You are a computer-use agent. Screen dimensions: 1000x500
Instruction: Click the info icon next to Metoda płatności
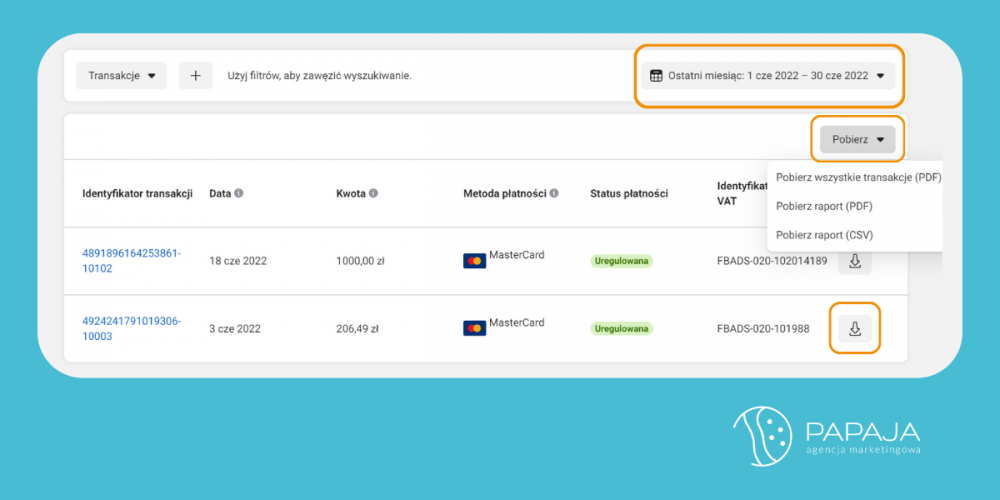tap(554, 193)
